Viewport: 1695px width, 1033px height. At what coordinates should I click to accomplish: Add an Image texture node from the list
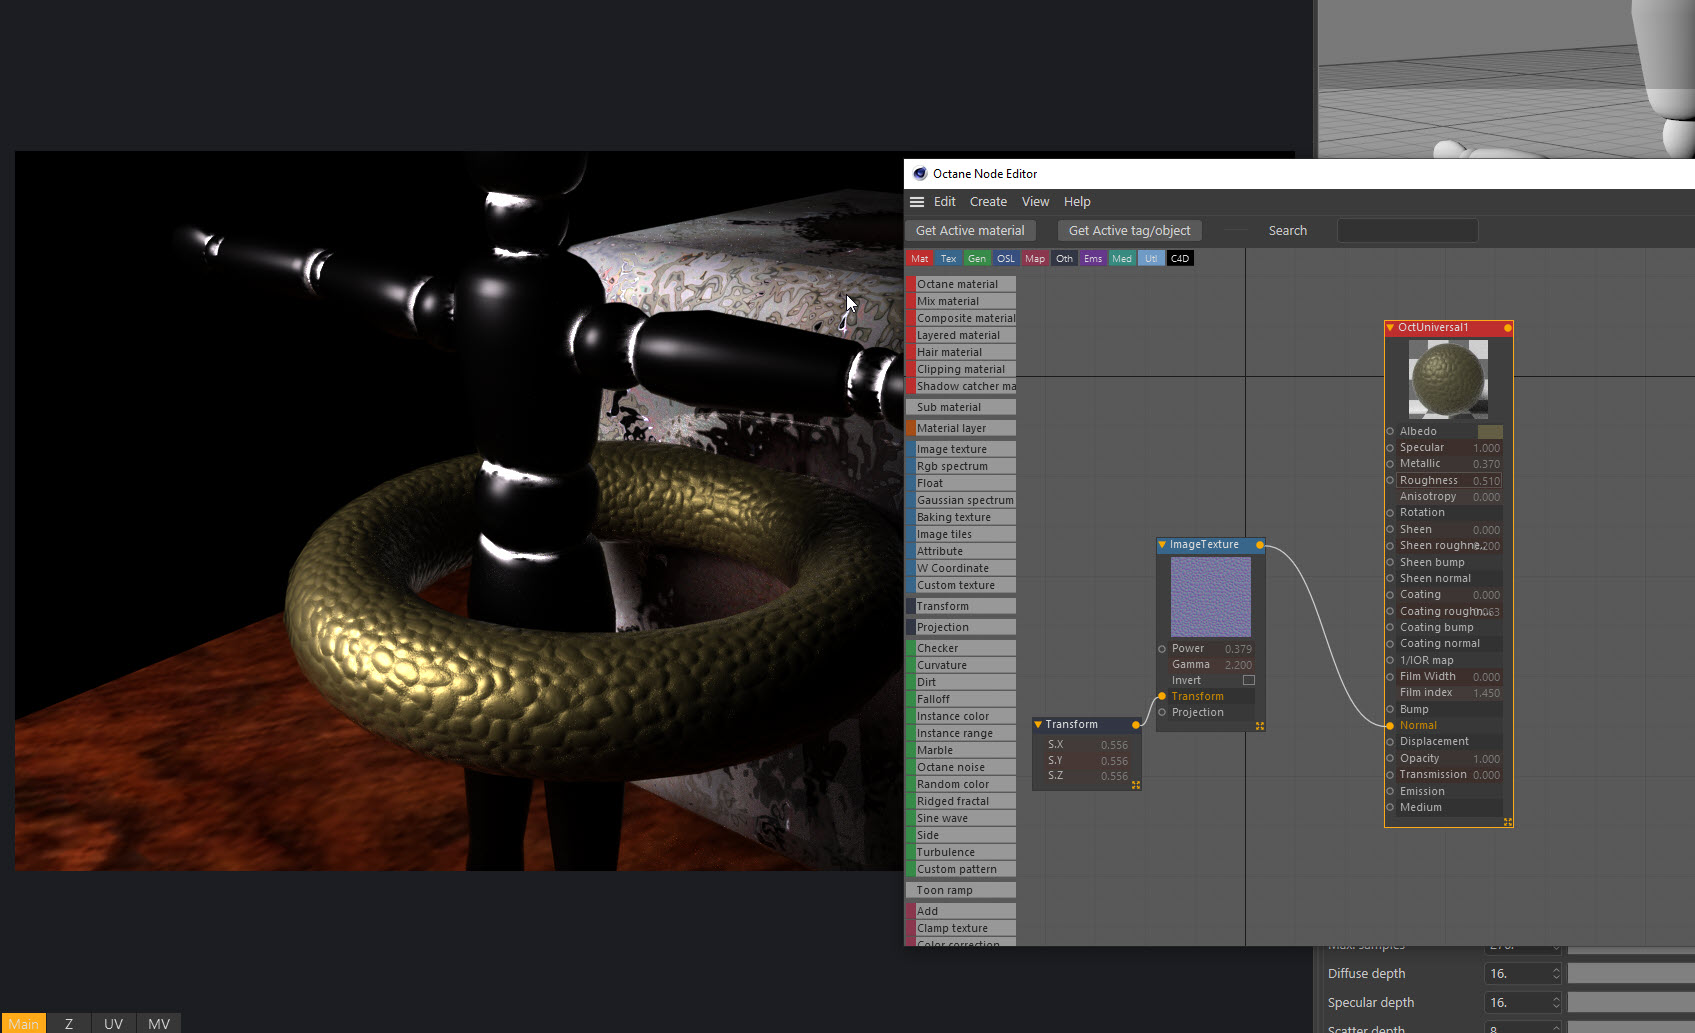click(x=961, y=450)
